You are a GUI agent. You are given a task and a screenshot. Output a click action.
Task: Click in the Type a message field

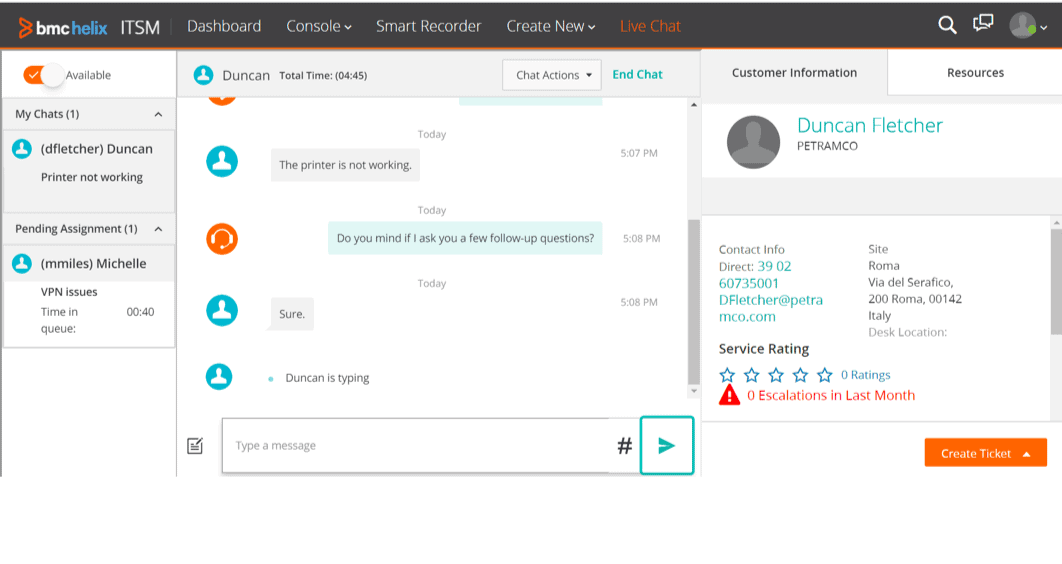click(x=416, y=445)
